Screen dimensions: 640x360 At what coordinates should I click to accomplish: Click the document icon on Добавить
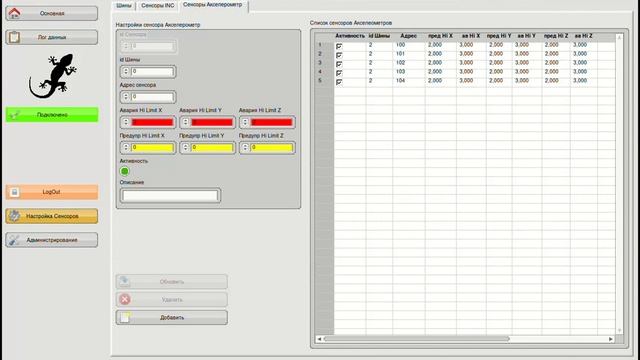tap(125, 317)
